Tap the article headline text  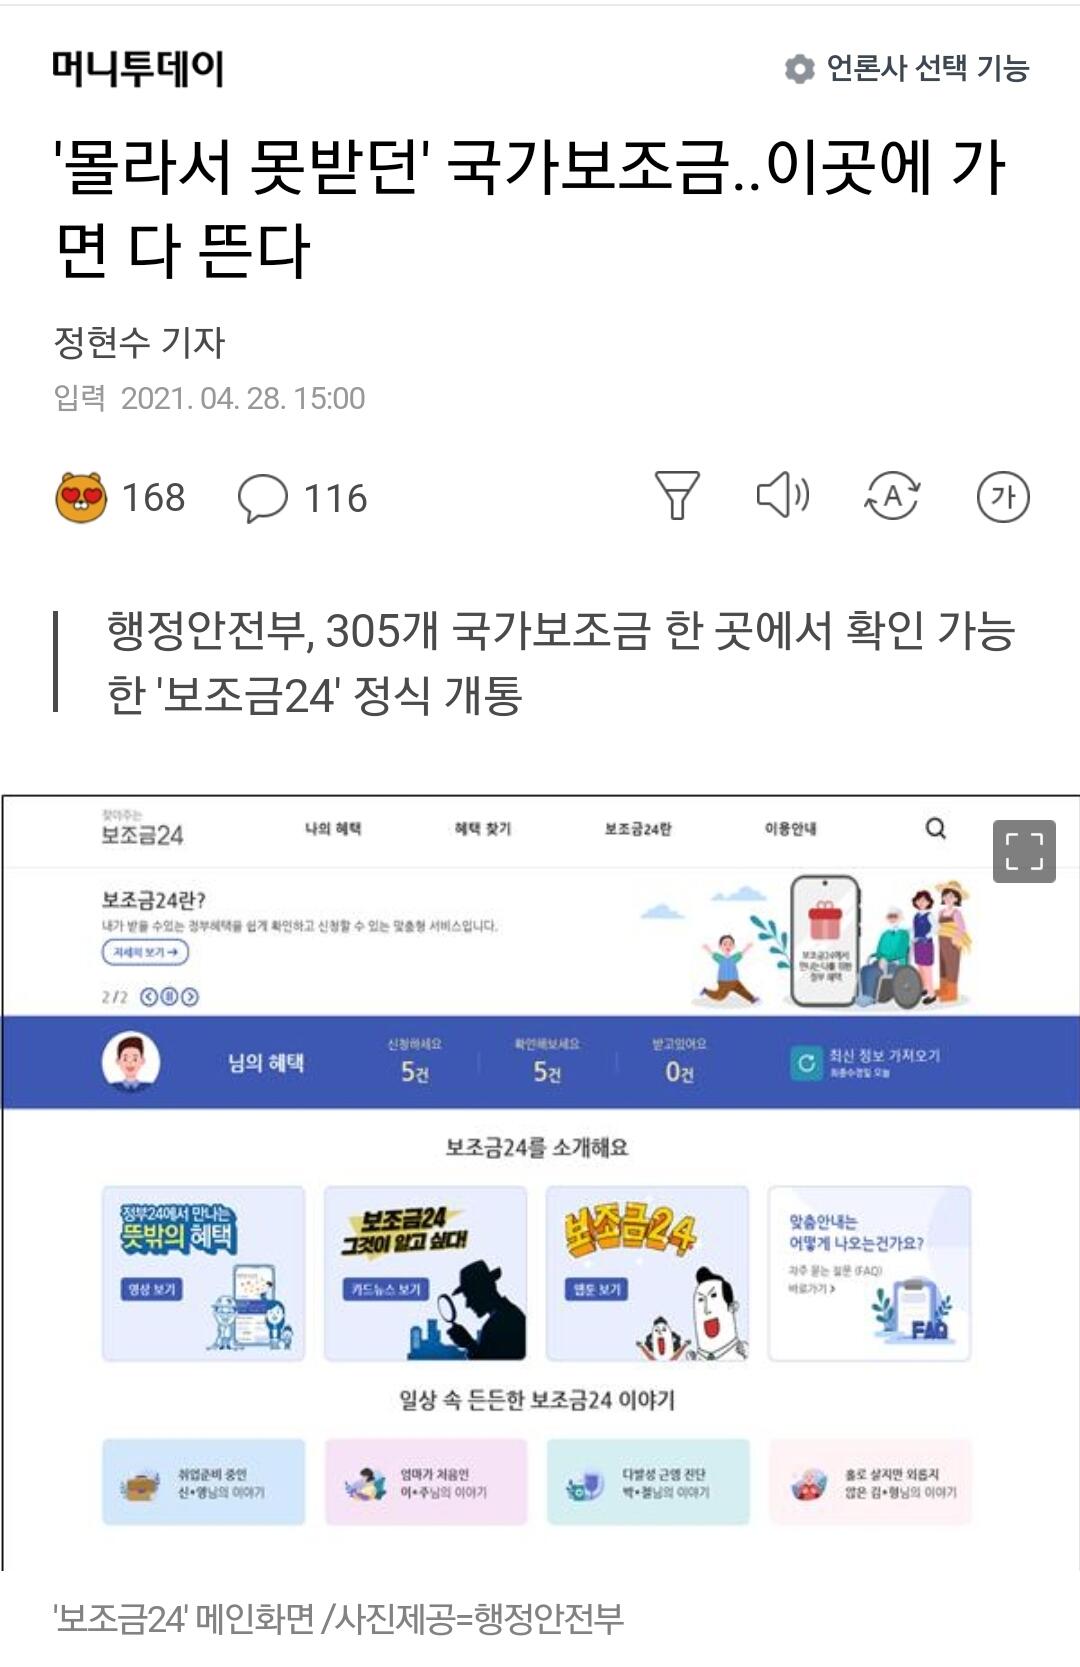coord(530,207)
